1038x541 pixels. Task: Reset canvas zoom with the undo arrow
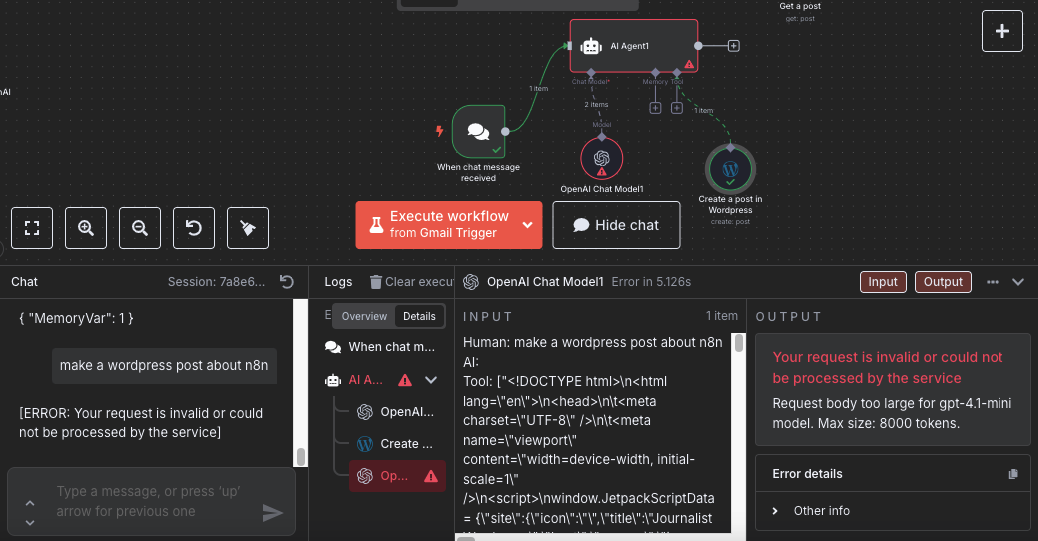tap(194, 228)
